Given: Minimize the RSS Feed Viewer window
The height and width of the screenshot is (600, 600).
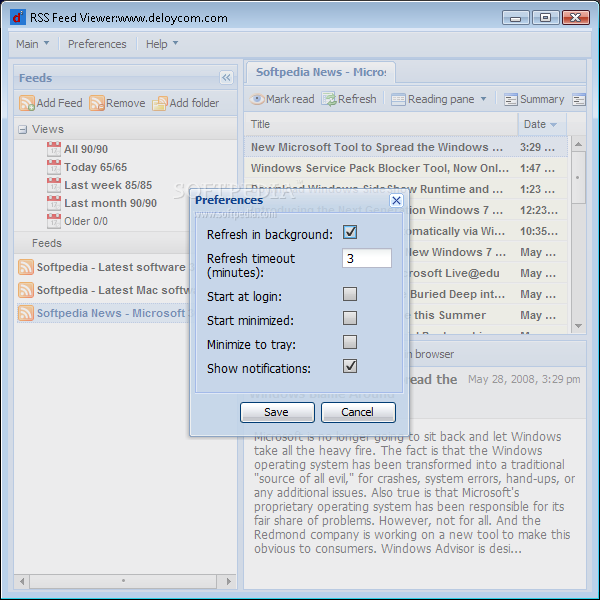Looking at the screenshot, I should [x=515, y=18].
